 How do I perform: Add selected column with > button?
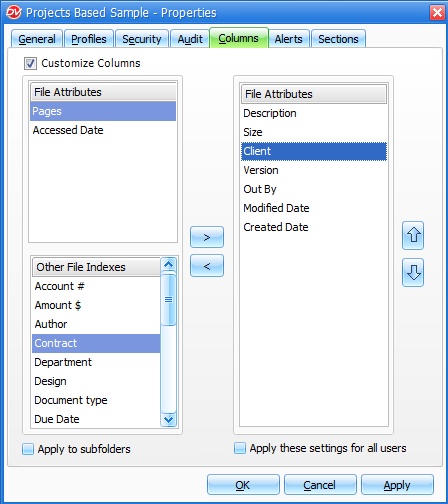[x=207, y=237]
